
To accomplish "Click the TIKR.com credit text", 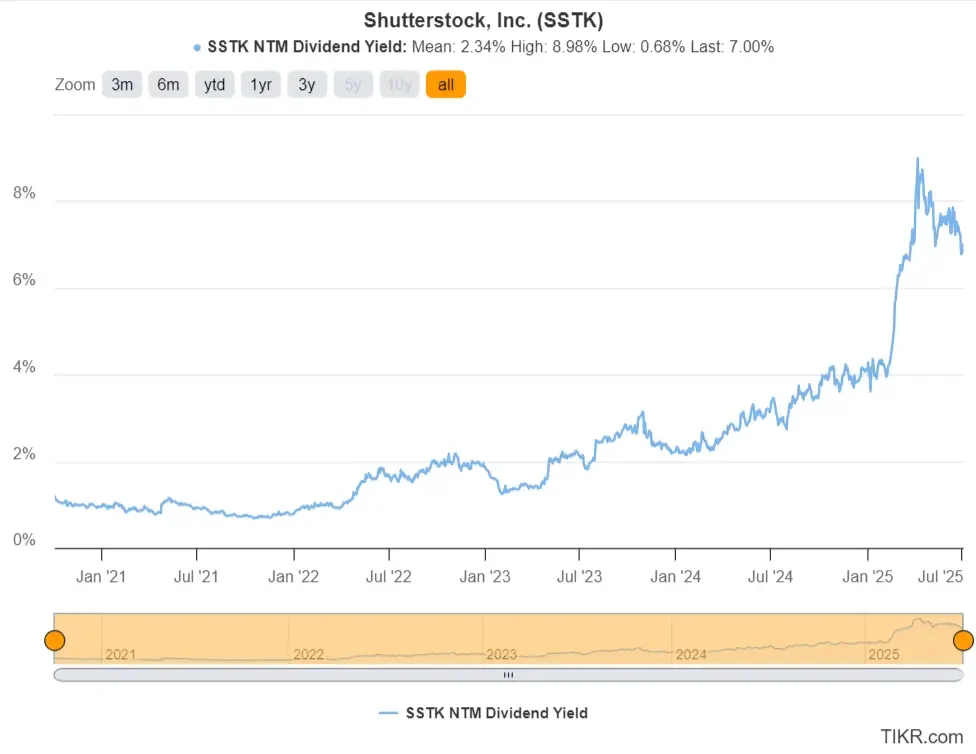I will click(x=922, y=737).
